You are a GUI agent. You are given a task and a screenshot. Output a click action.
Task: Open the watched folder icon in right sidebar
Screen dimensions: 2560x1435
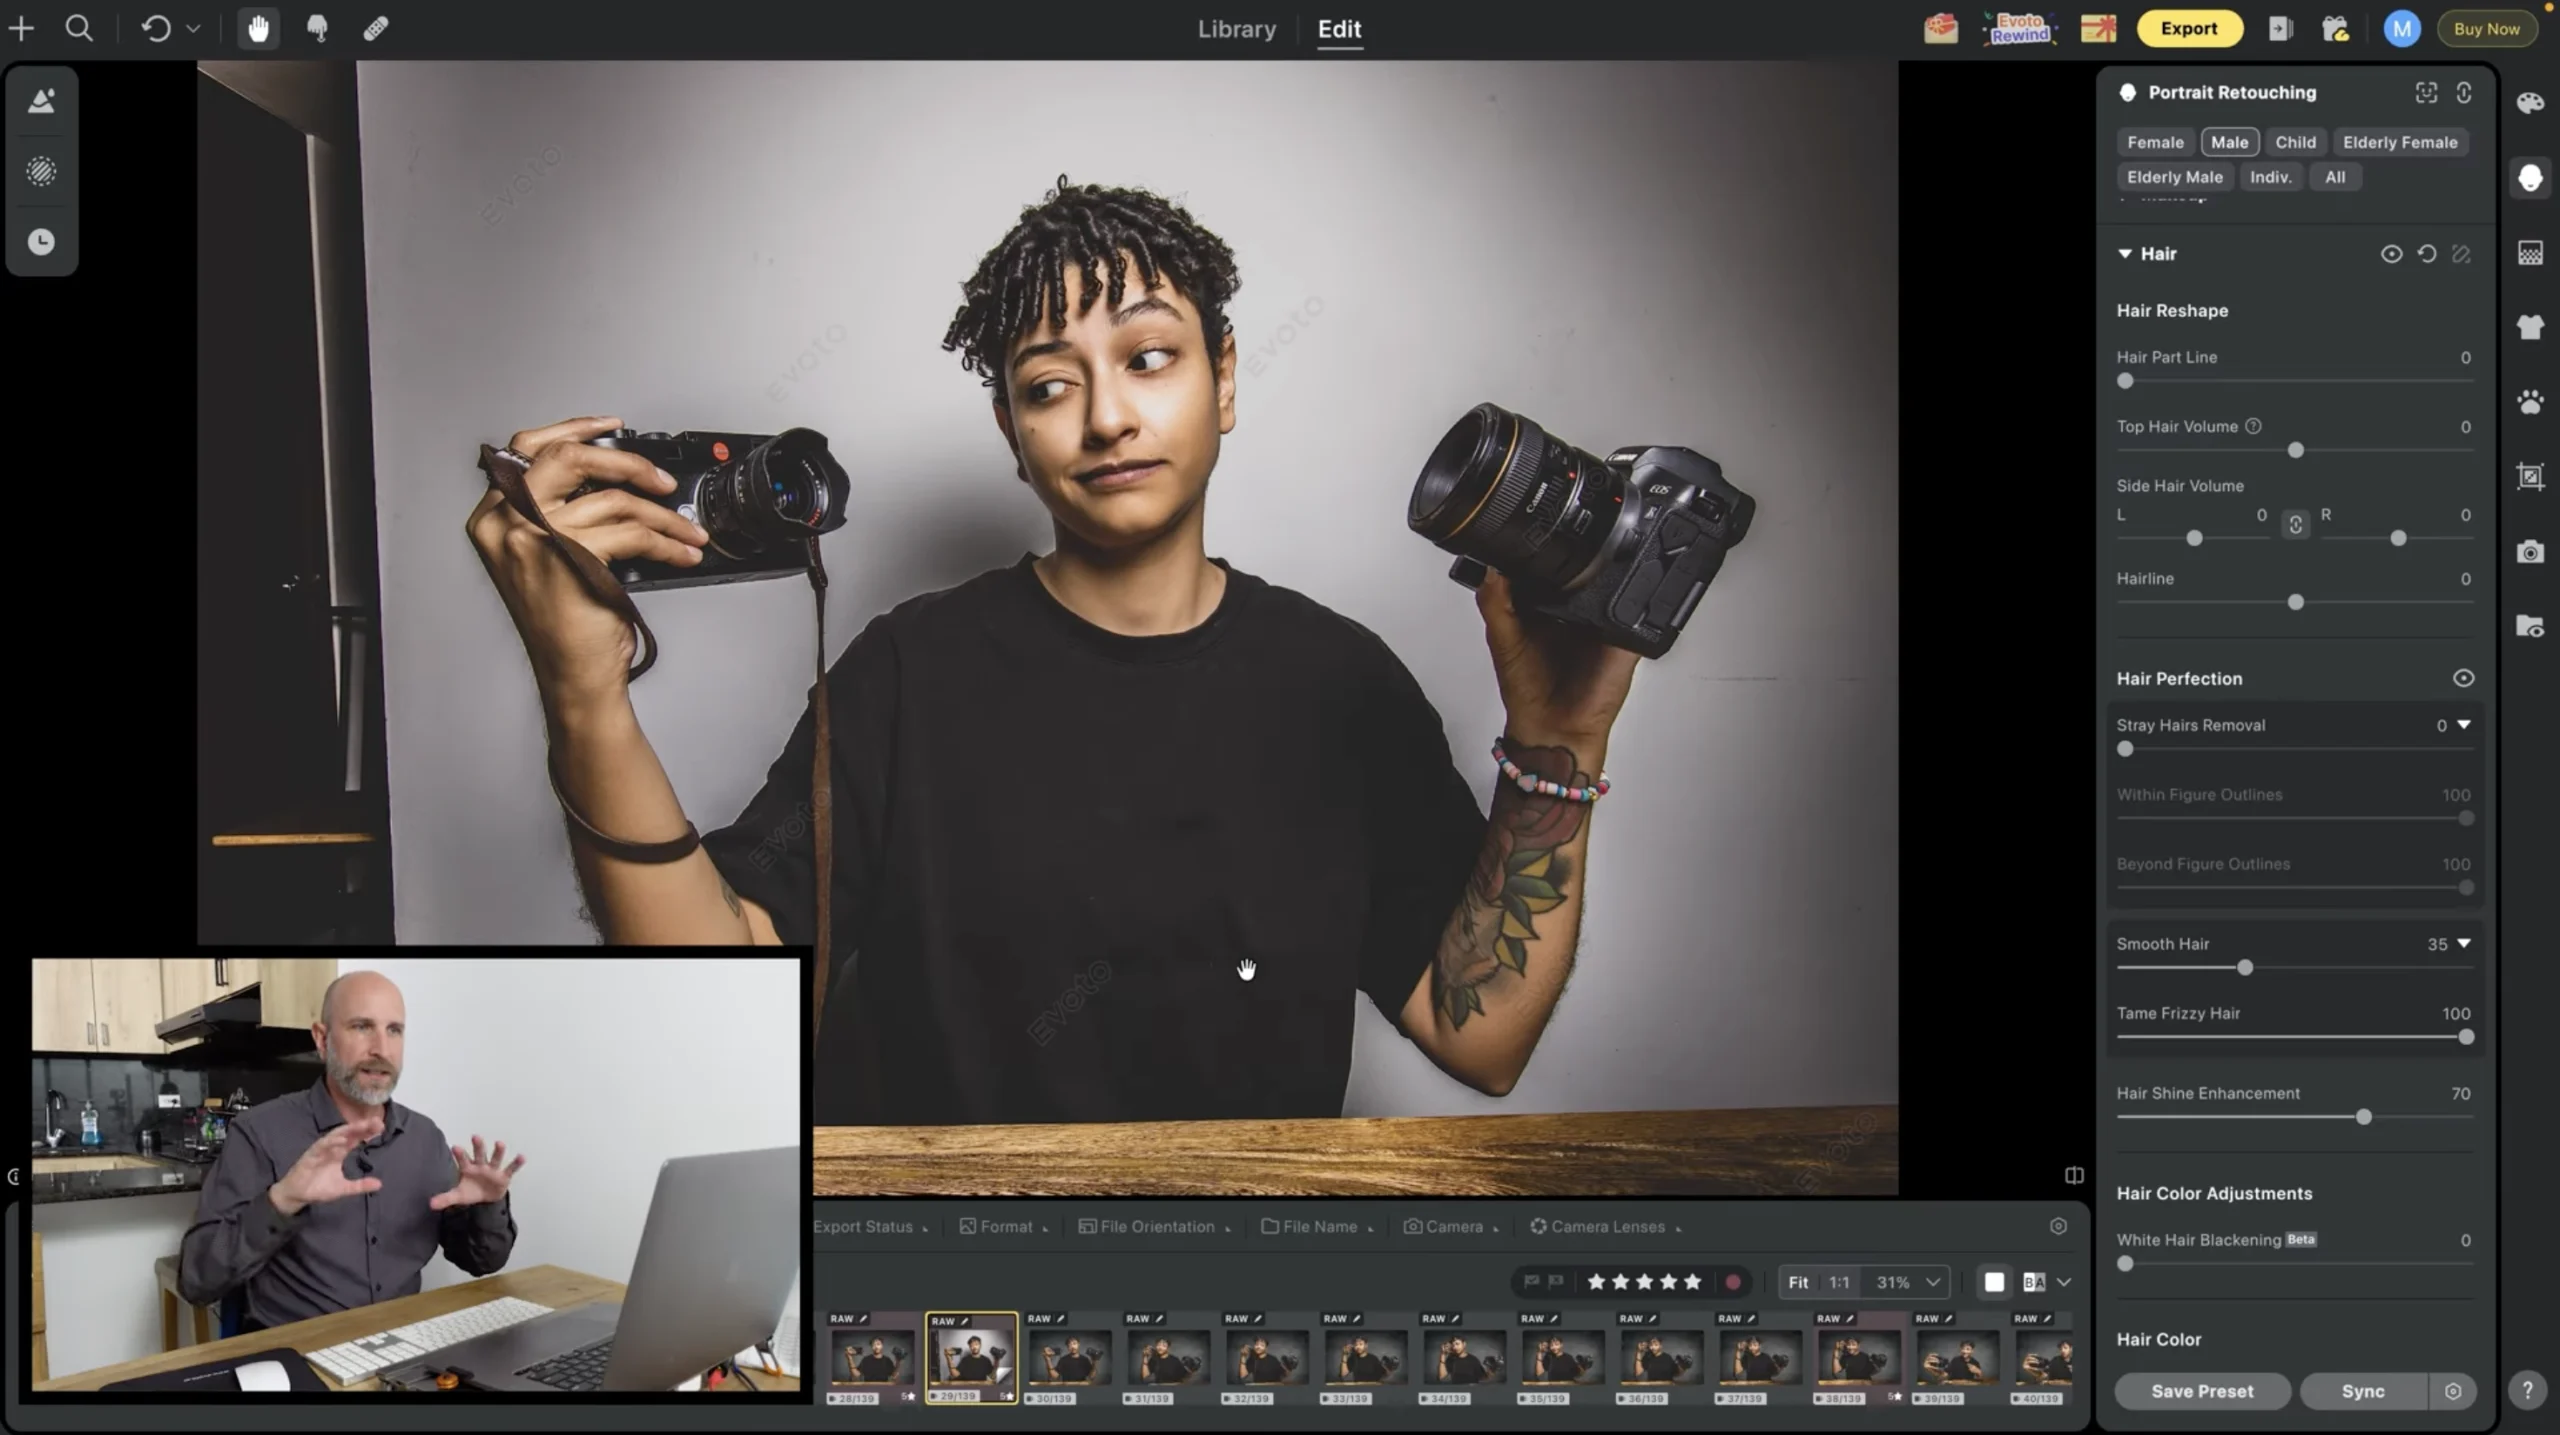coord(2530,626)
